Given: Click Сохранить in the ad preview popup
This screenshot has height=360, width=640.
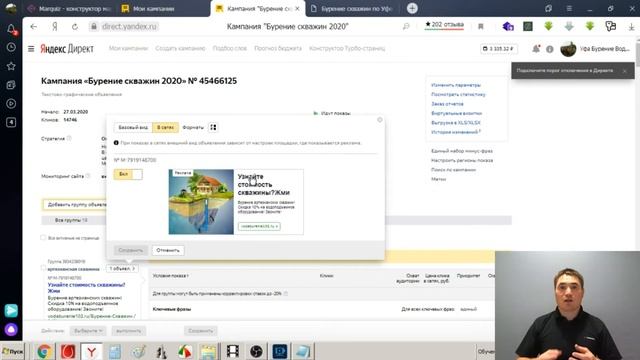Looking at the screenshot, I should (131, 250).
